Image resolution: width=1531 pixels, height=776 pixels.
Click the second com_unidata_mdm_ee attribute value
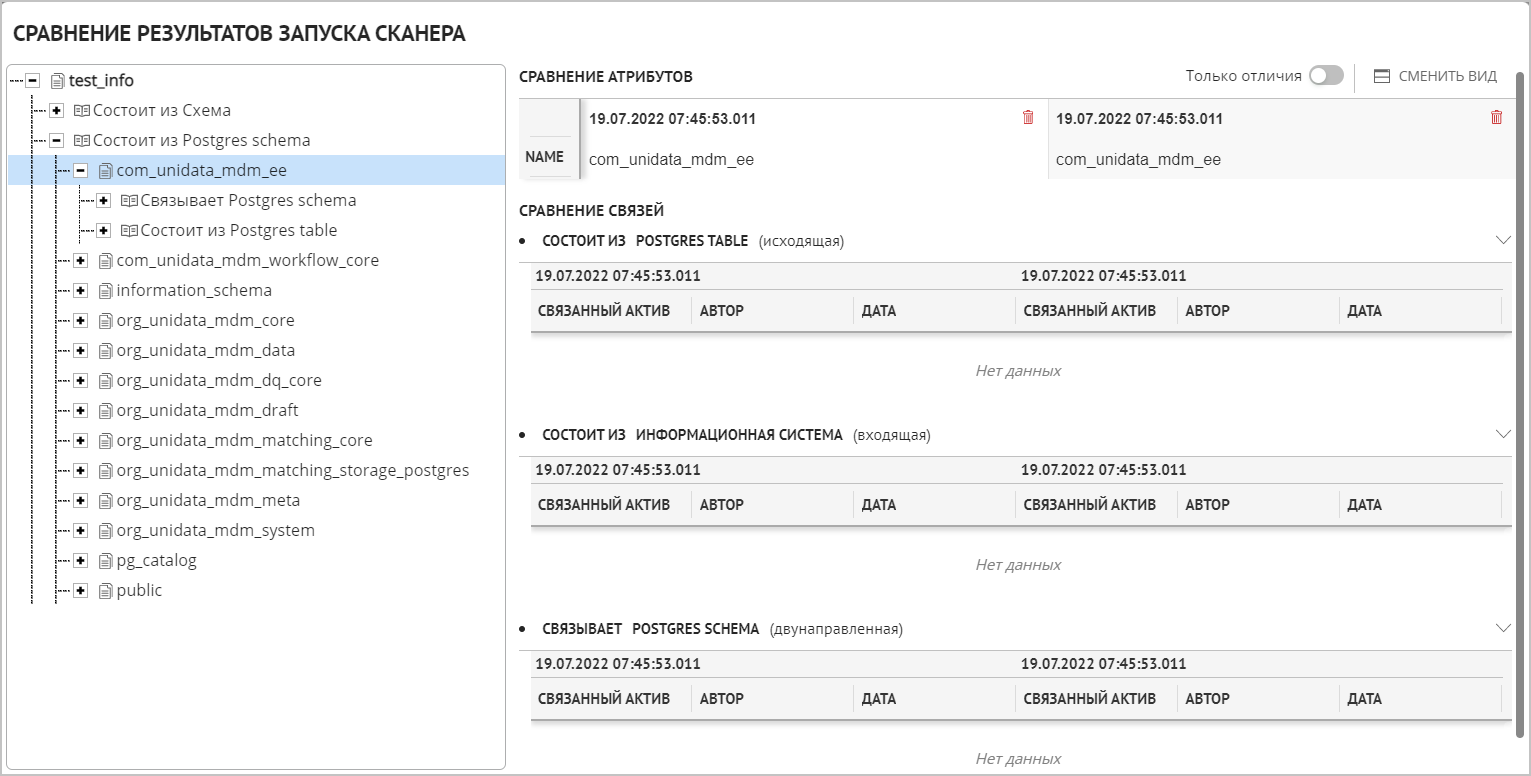point(1138,159)
